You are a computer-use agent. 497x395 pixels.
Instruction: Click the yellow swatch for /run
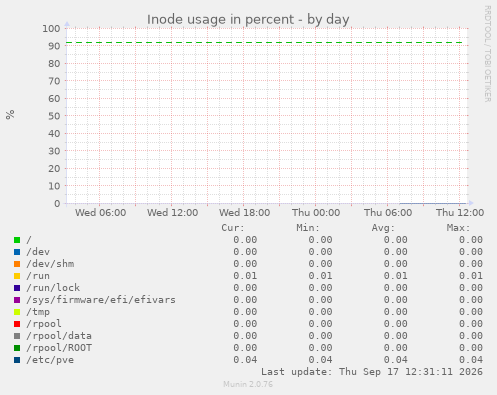(17, 276)
